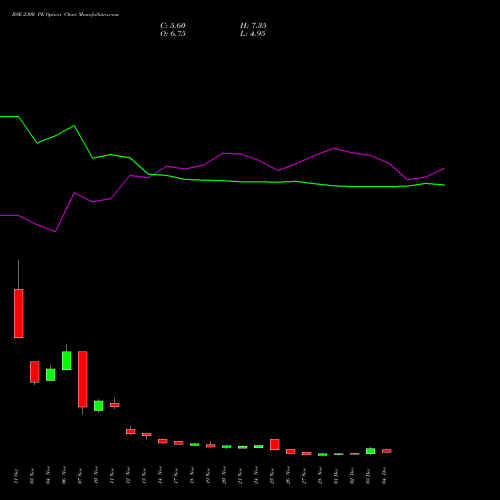Select the close value 'C: 5.60'

pos(173,26)
